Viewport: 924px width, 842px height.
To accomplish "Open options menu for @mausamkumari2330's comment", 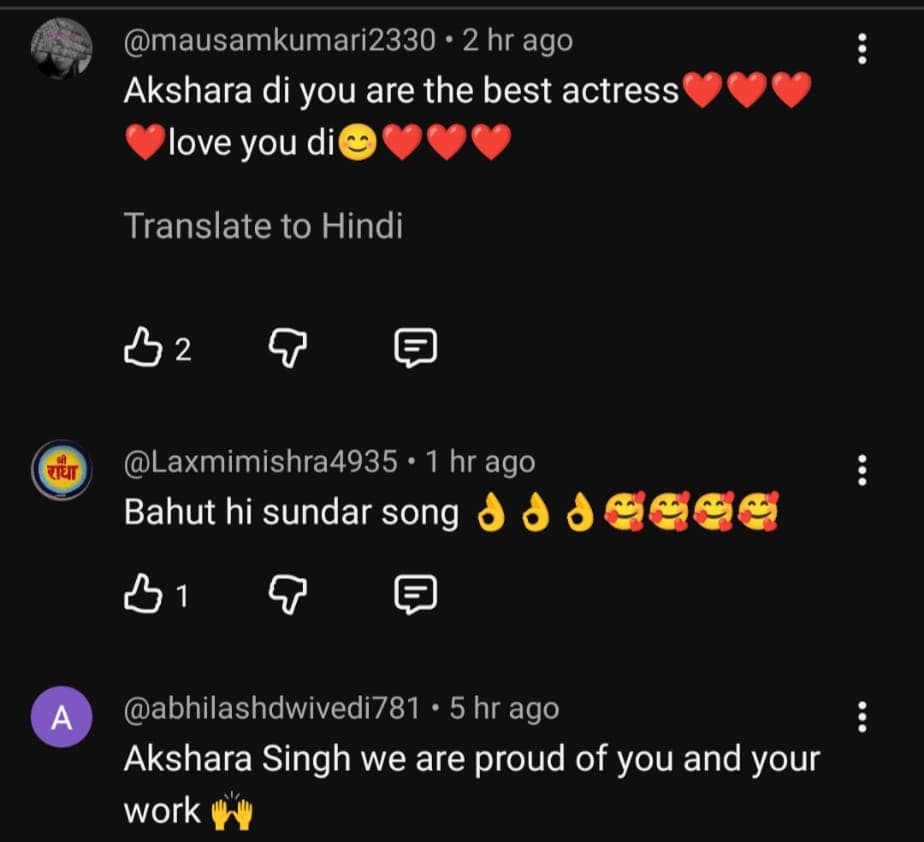I will point(863,47).
